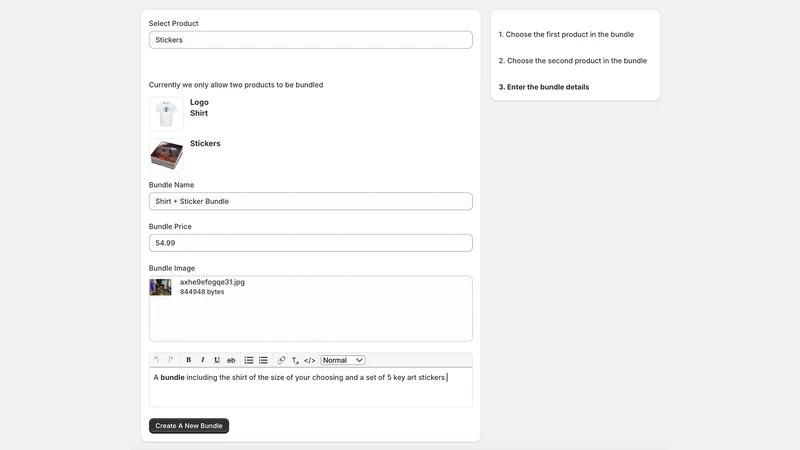This screenshot has height=450, width=800.
Task: Switch to HTML code view
Action: pos(310,360)
